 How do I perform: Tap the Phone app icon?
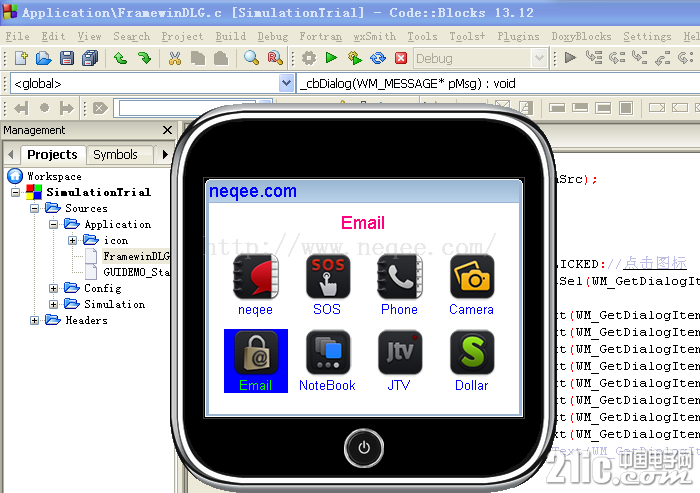400,277
